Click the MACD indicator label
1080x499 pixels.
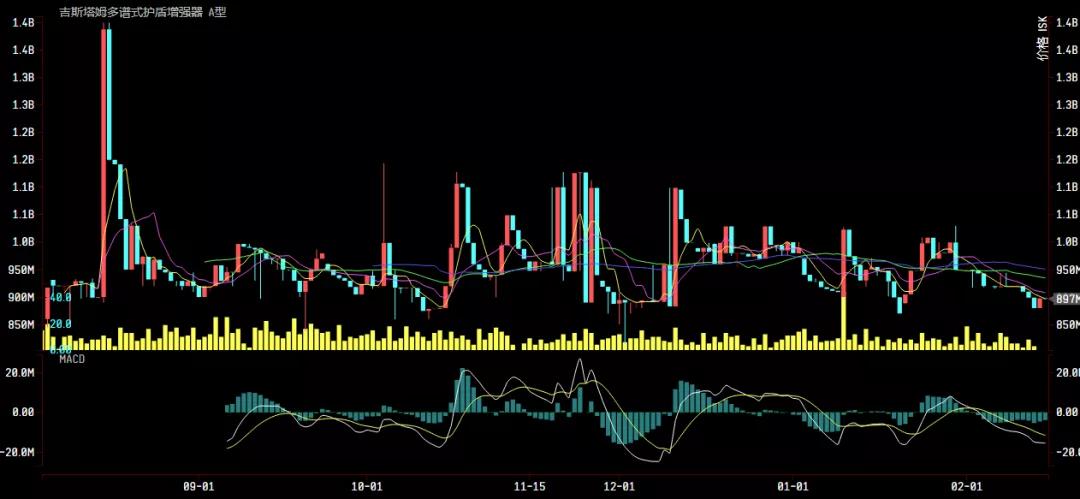(59, 359)
